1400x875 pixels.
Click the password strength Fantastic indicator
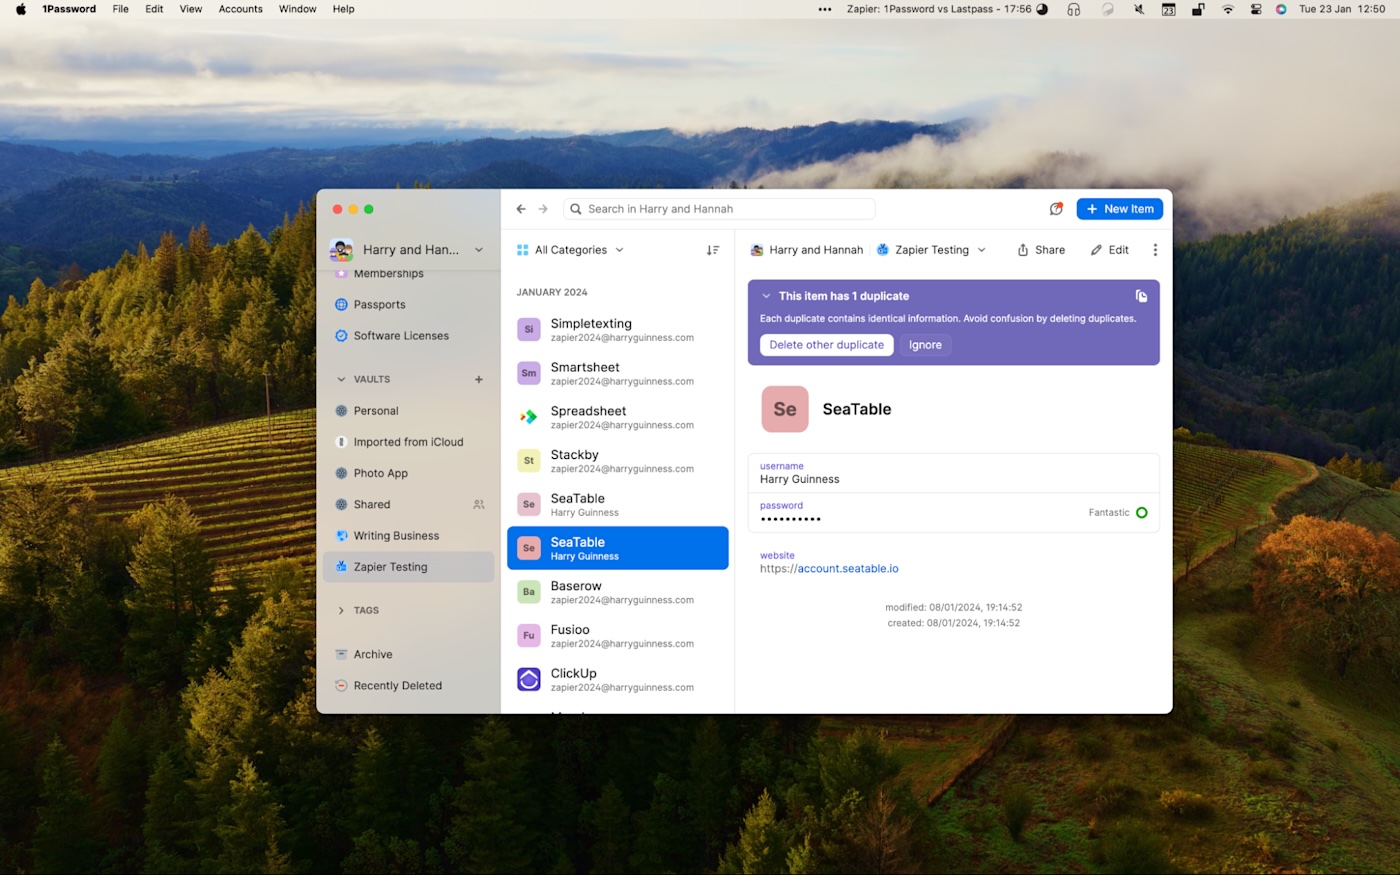click(1118, 513)
